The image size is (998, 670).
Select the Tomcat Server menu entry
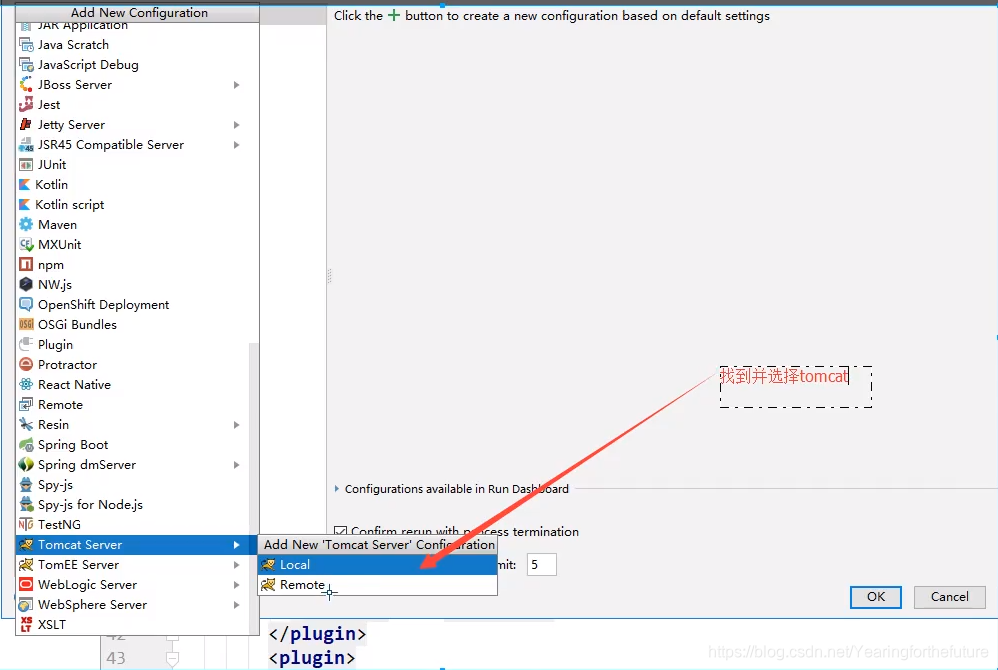point(137,545)
